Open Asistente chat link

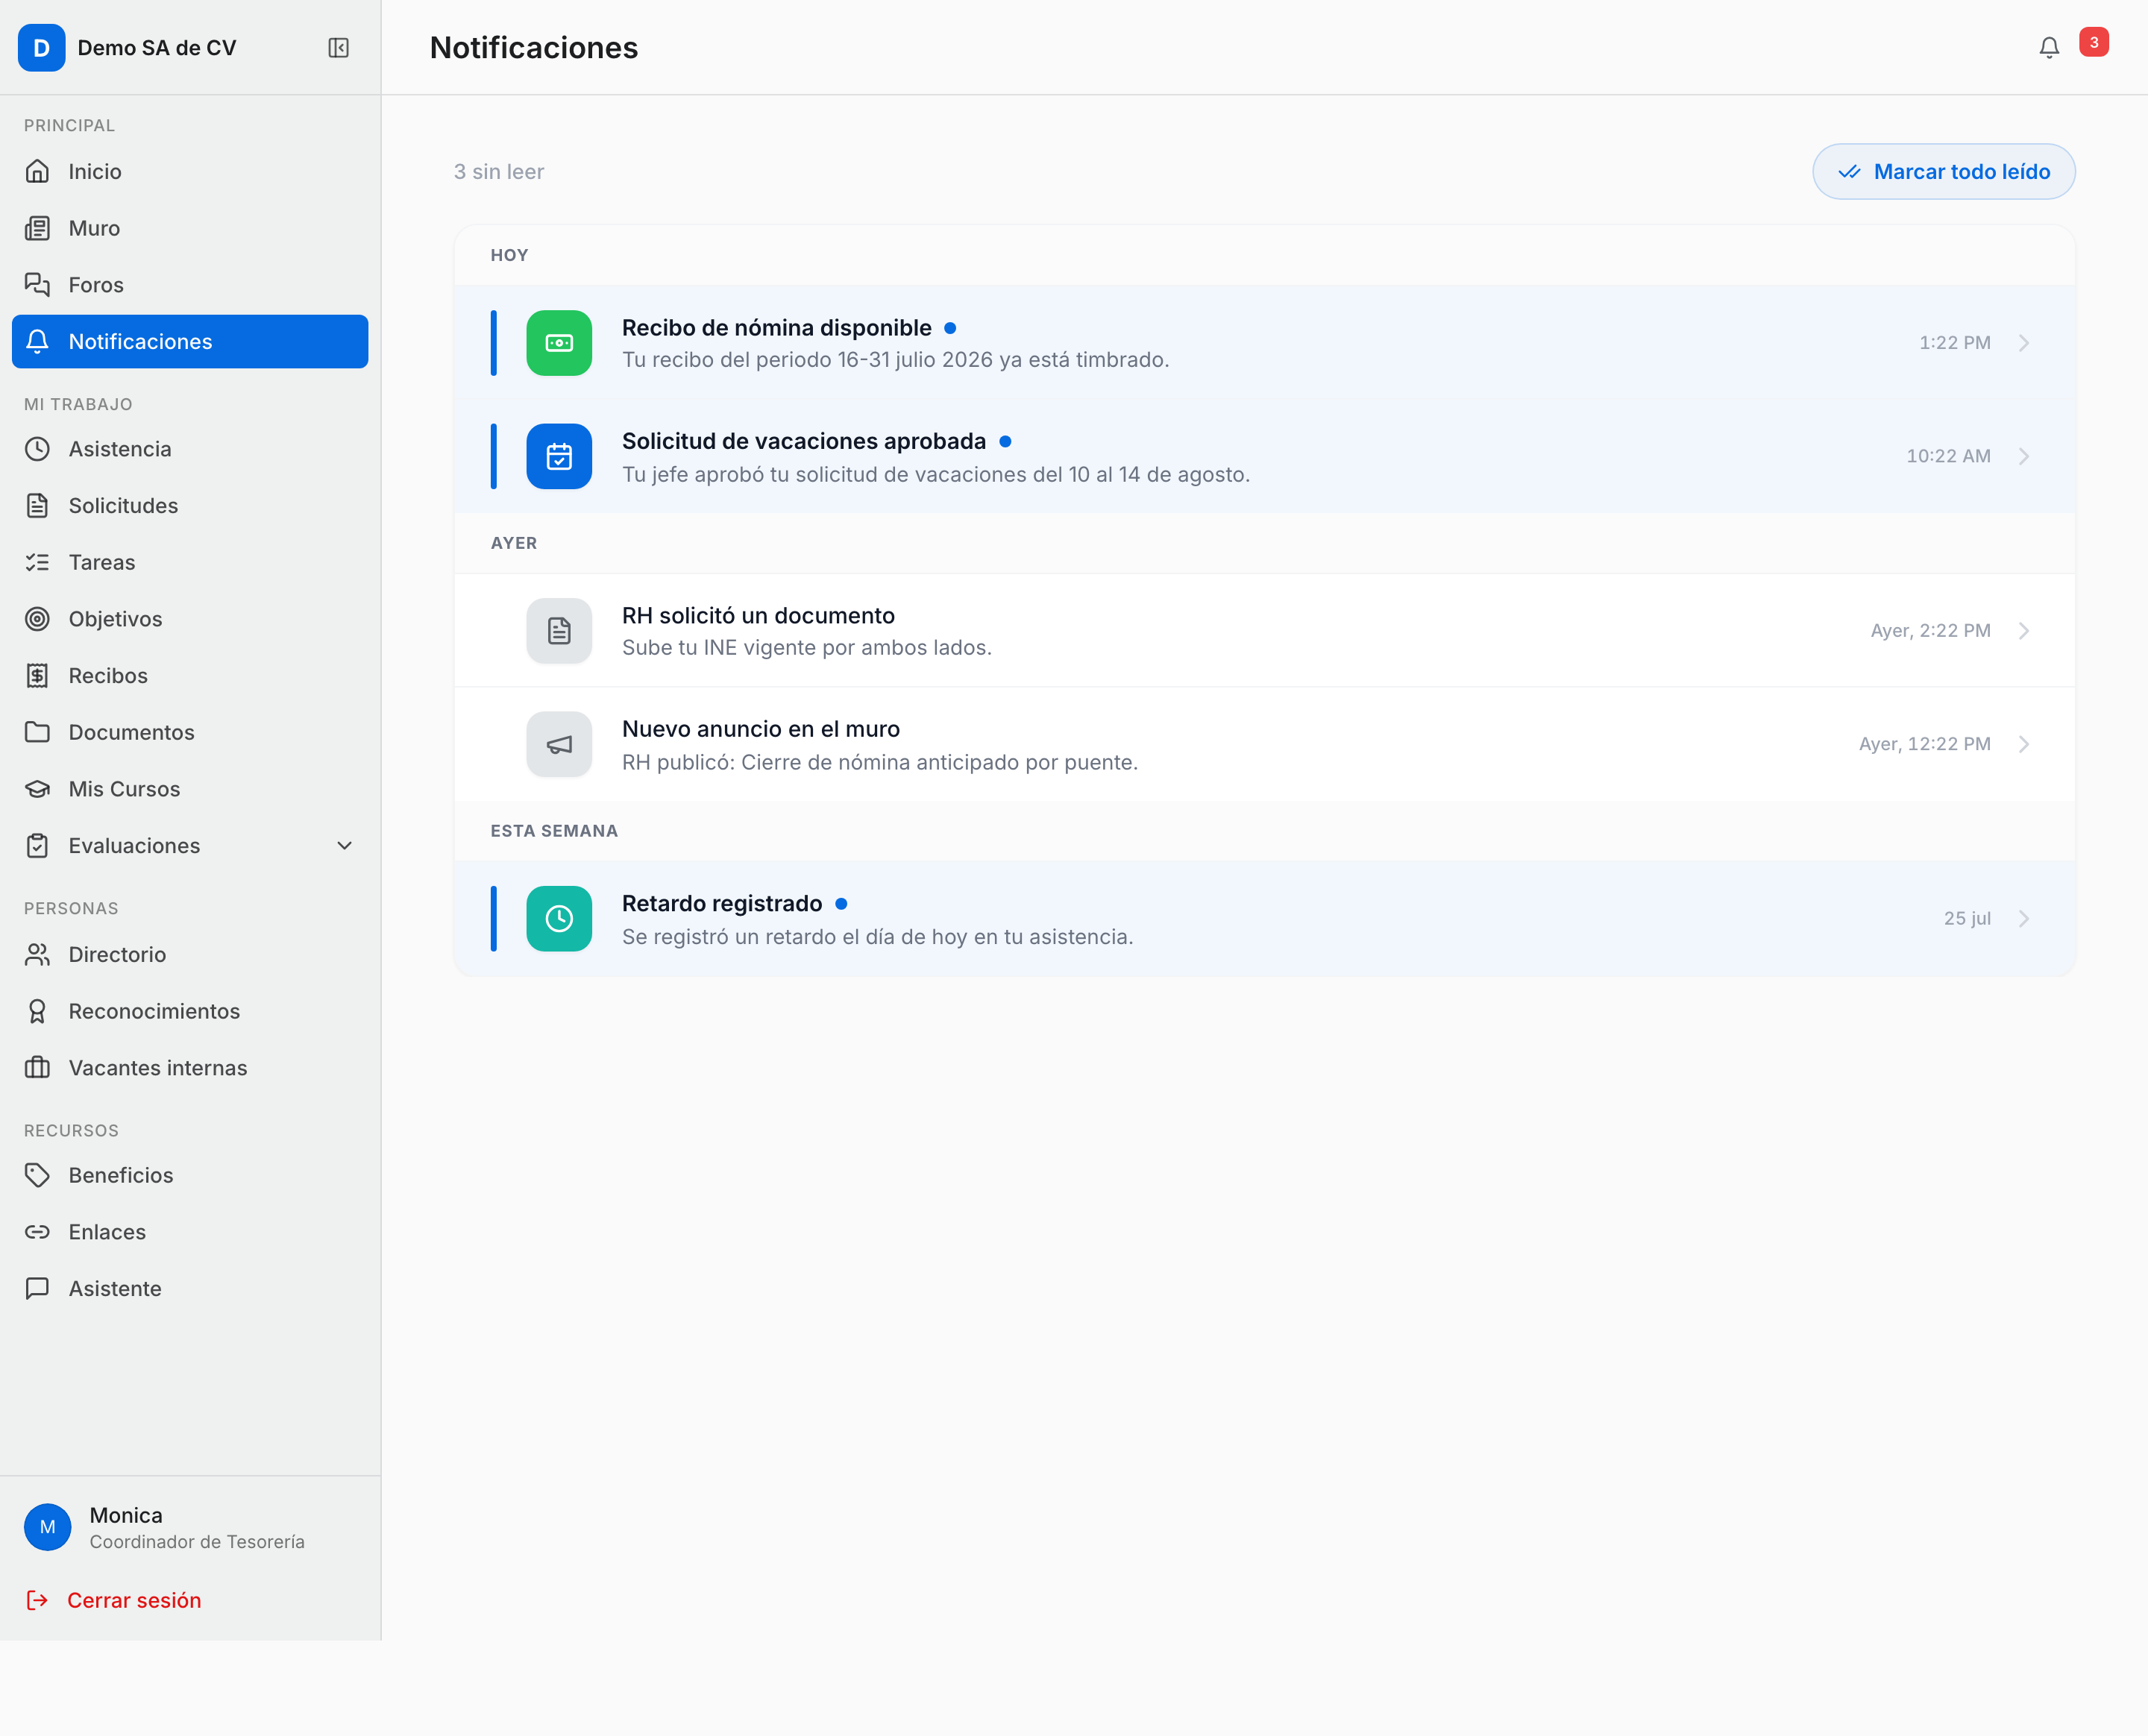(190, 1289)
